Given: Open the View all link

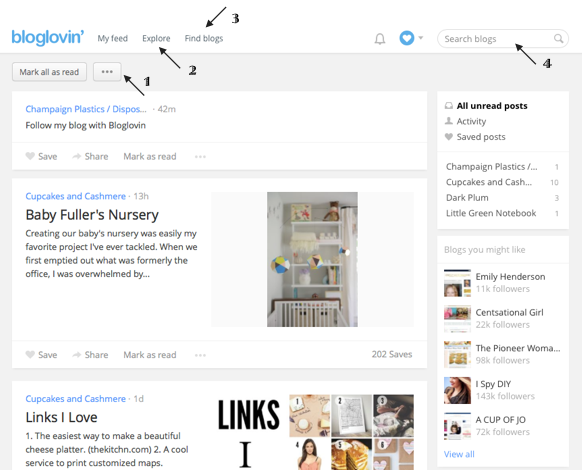Looking at the screenshot, I should click(459, 454).
